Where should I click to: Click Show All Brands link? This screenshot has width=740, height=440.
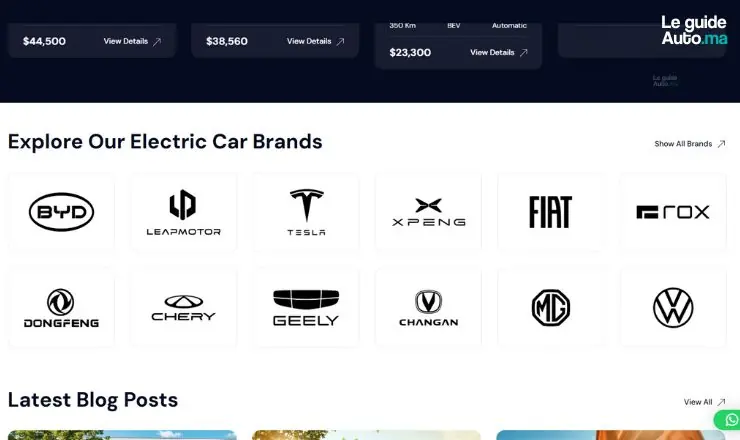click(690, 144)
